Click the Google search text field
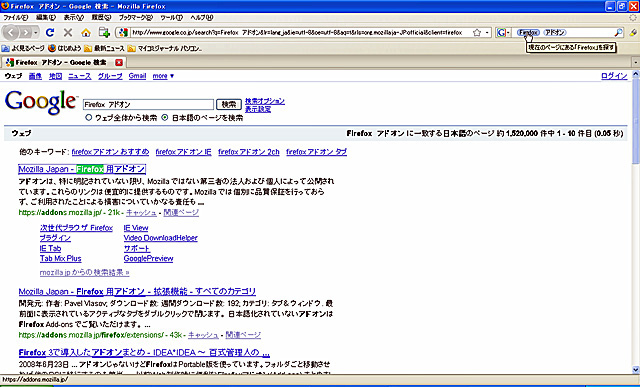 click(148, 105)
